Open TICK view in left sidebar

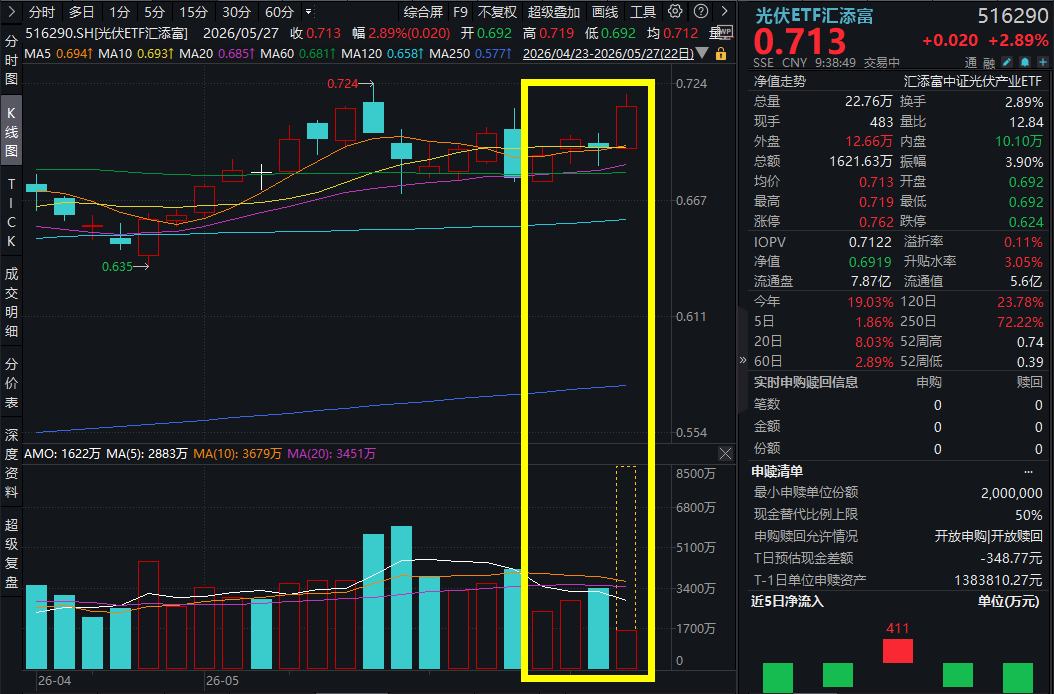(x=11, y=213)
